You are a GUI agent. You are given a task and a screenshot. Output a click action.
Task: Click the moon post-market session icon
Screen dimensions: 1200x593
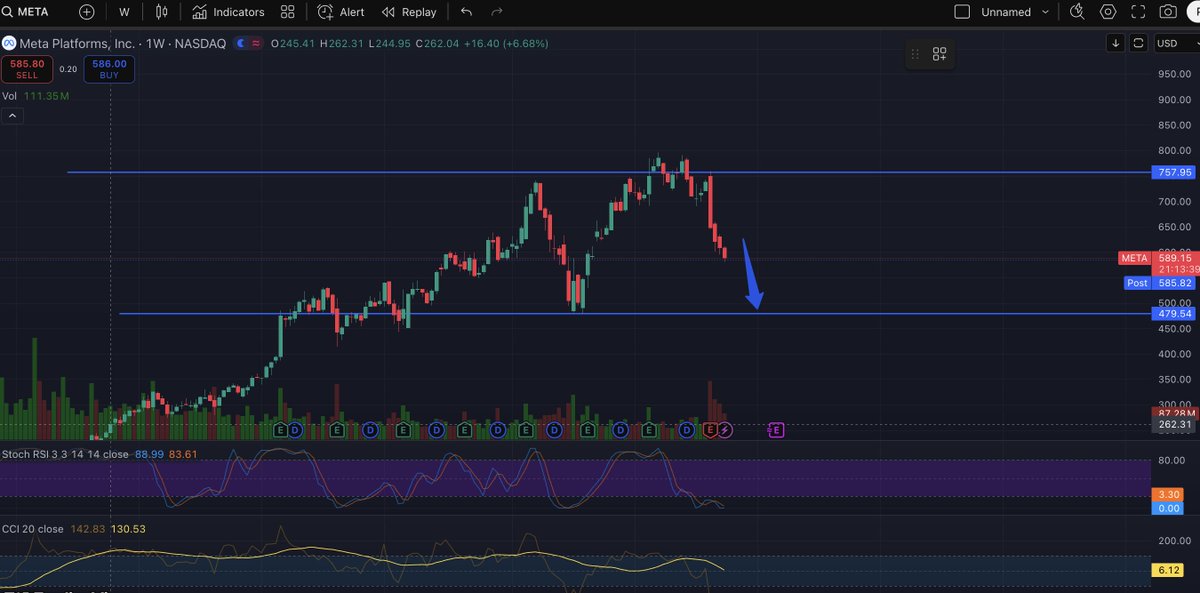[x=240, y=43]
